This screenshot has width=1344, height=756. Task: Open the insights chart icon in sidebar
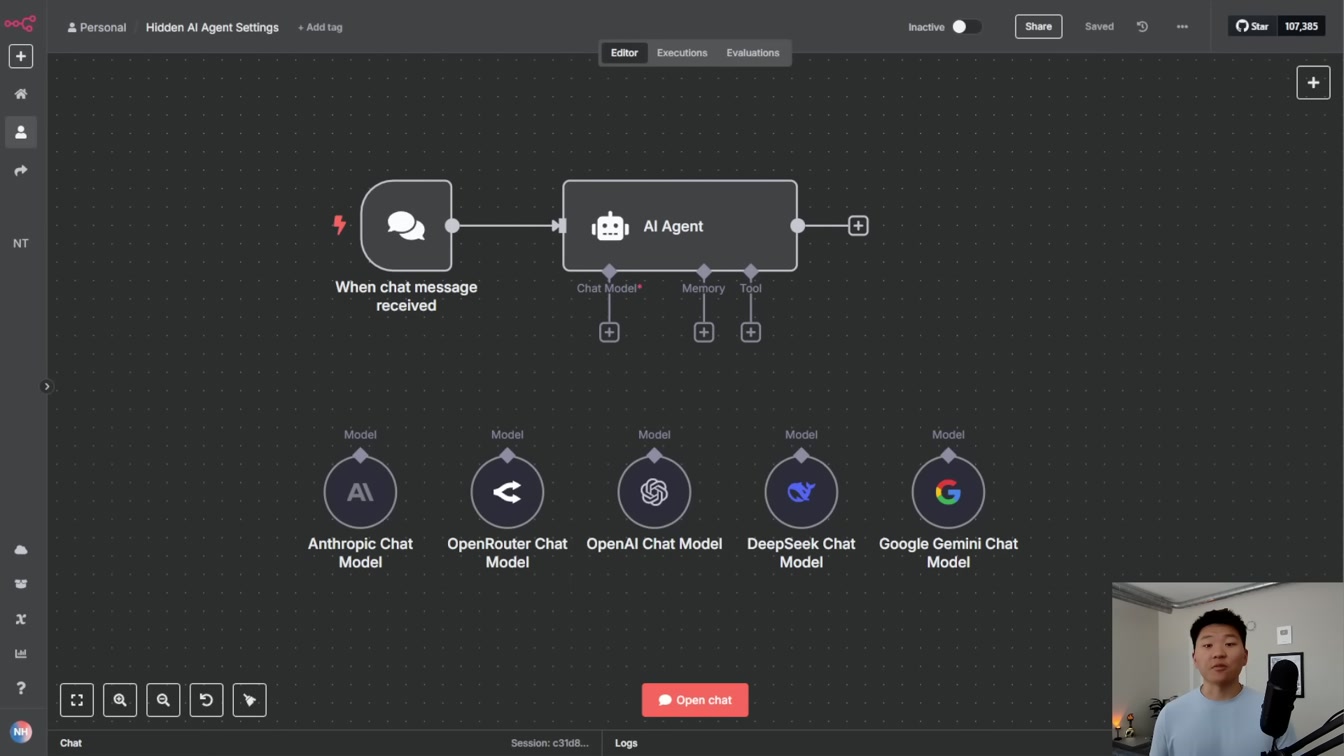tap(21, 654)
